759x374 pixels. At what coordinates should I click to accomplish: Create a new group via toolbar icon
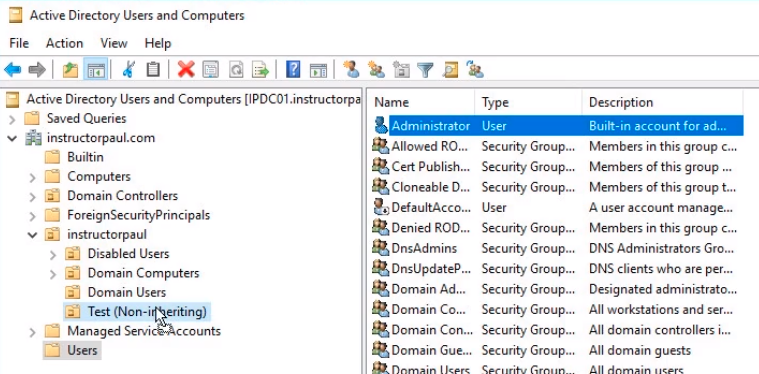pyautogui.click(x=376, y=70)
